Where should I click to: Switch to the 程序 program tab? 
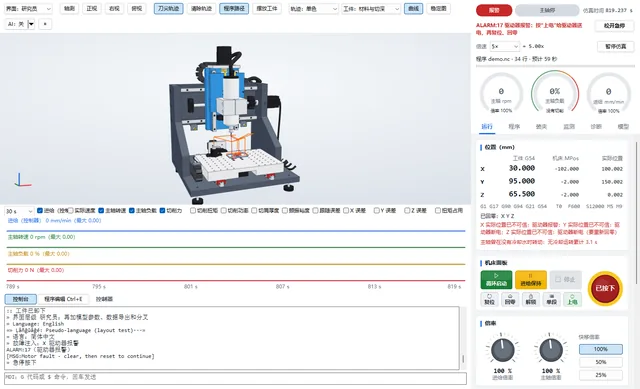514,127
